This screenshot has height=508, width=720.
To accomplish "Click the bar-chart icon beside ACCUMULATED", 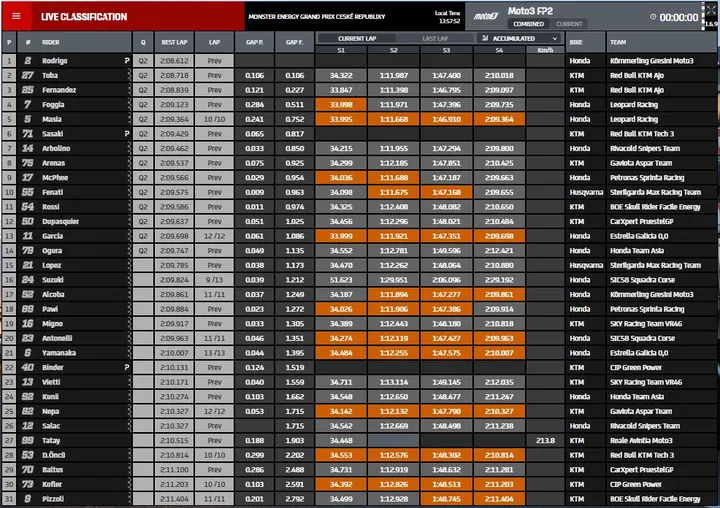I will pos(484,38).
